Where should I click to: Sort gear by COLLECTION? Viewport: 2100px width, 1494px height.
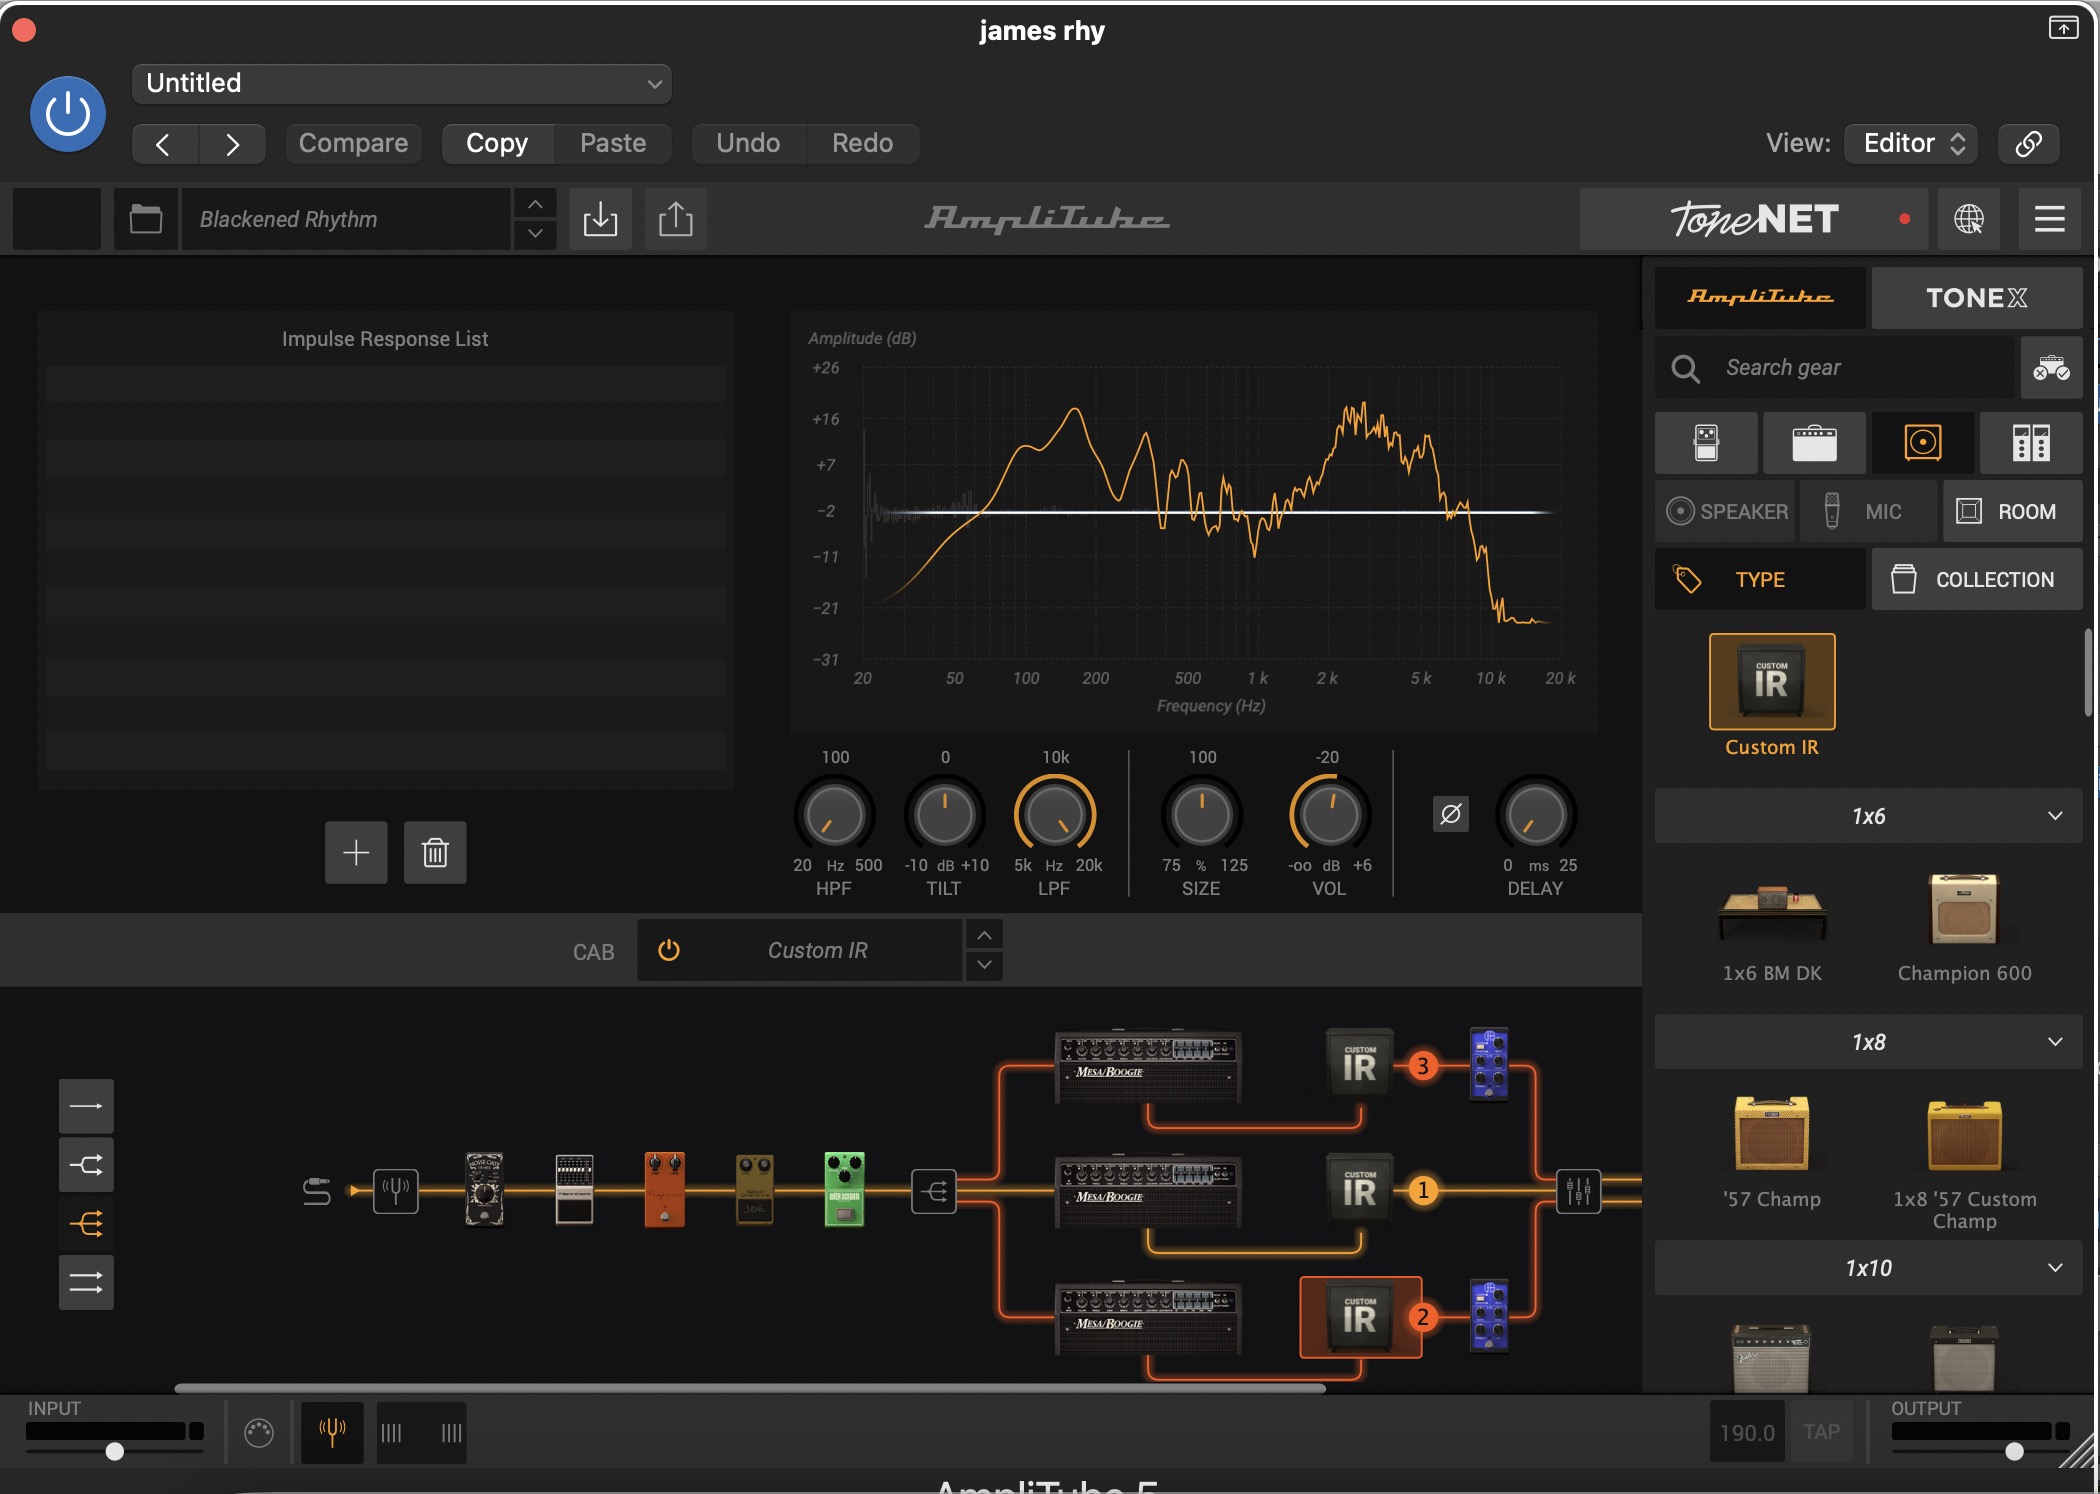pyautogui.click(x=1977, y=579)
